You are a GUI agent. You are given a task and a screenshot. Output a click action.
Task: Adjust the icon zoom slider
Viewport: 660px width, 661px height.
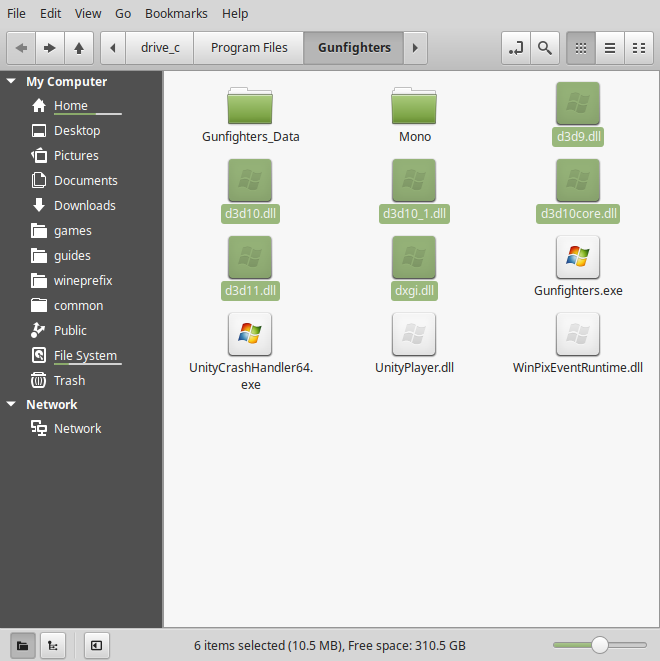pos(600,645)
